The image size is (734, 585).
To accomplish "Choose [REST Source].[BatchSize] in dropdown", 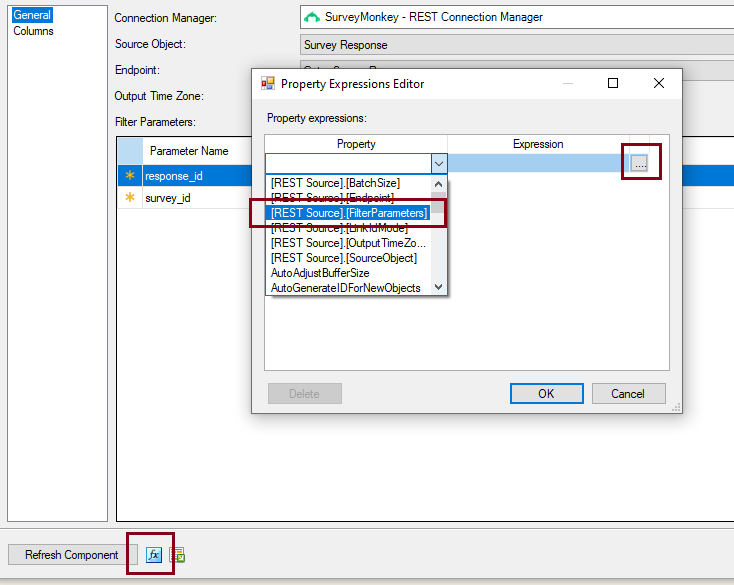I will pos(335,183).
